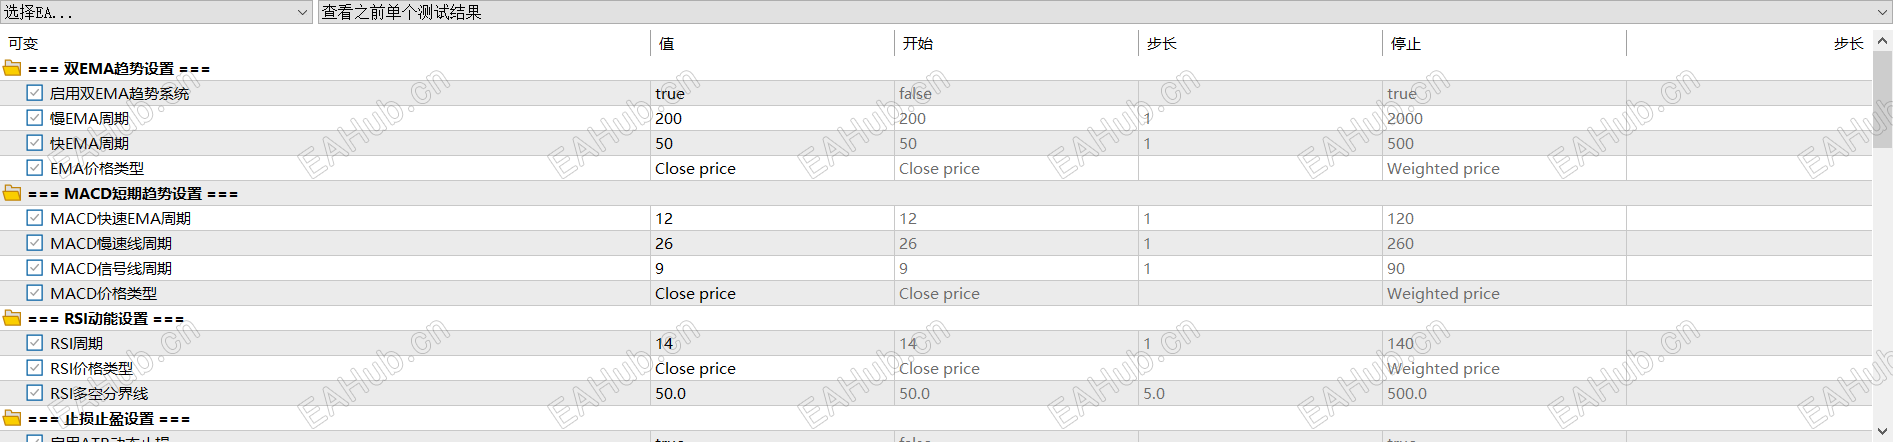Toggle the 慢EMA周期 checkbox
The image size is (1893, 442).
coord(35,118)
